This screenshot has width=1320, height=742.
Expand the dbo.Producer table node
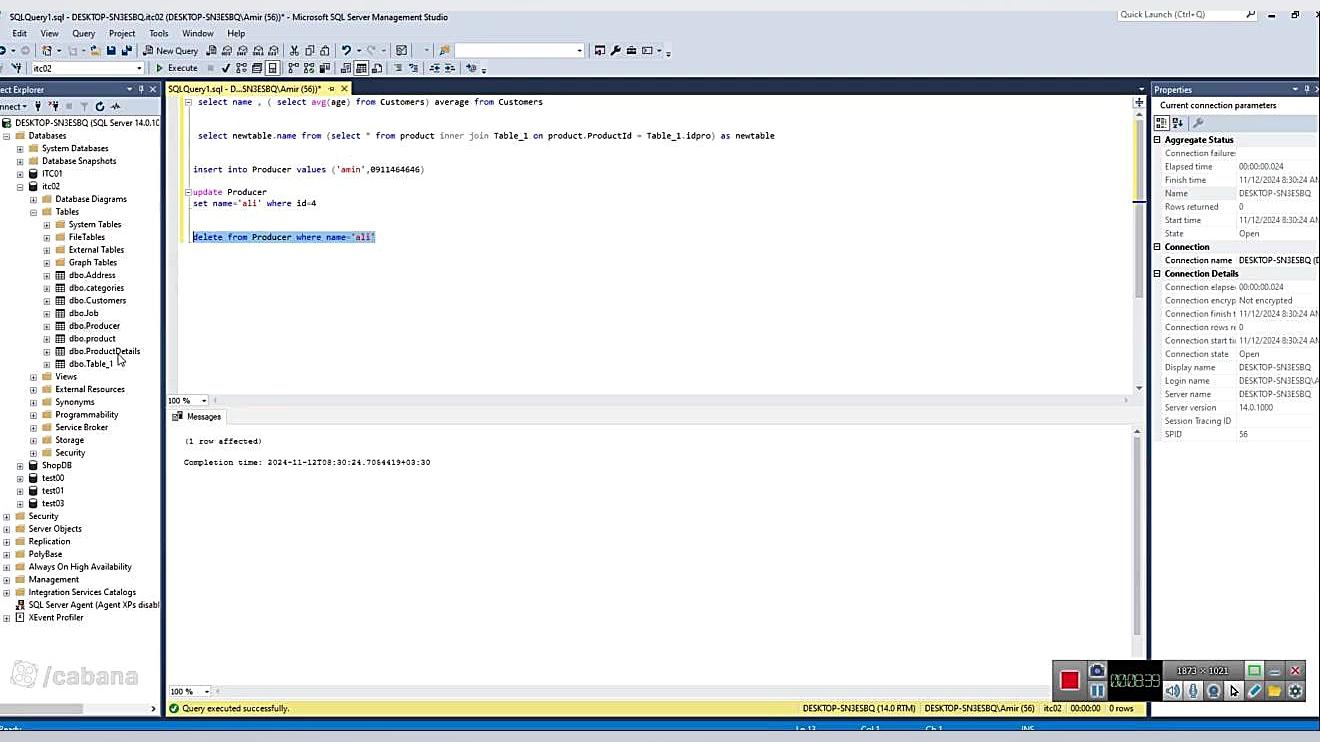coord(46,326)
